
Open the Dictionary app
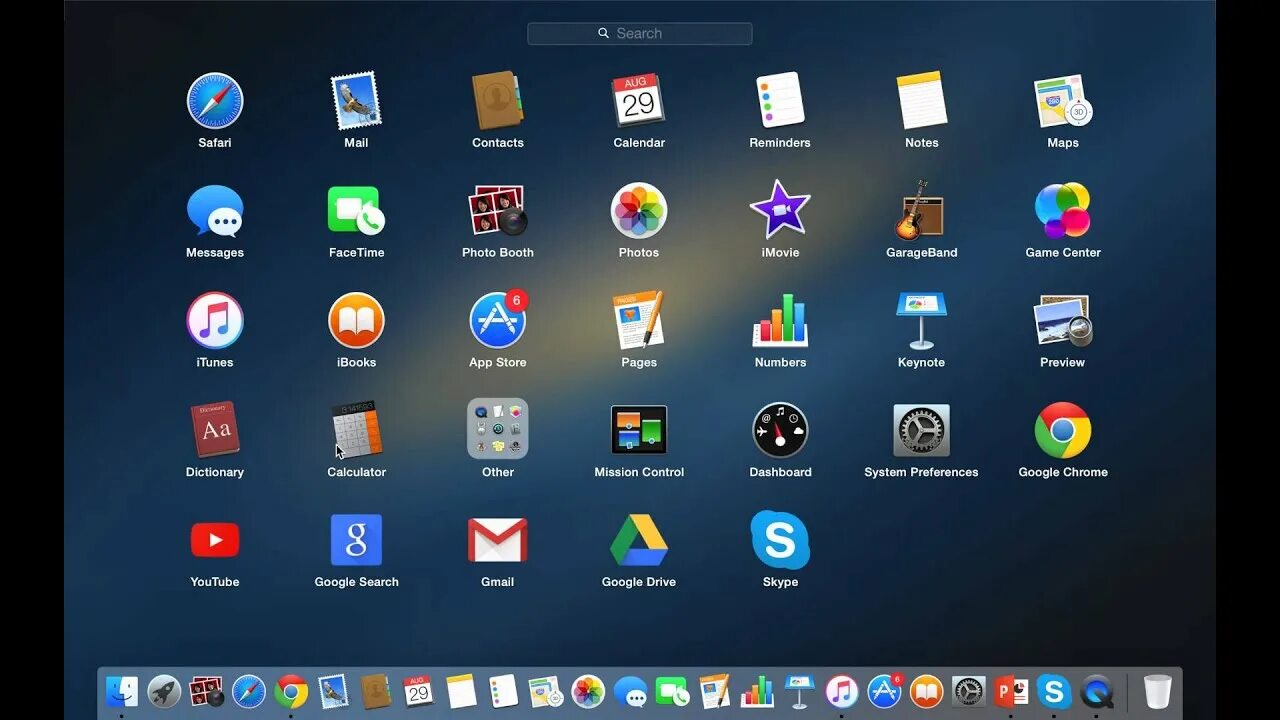click(215, 430)
